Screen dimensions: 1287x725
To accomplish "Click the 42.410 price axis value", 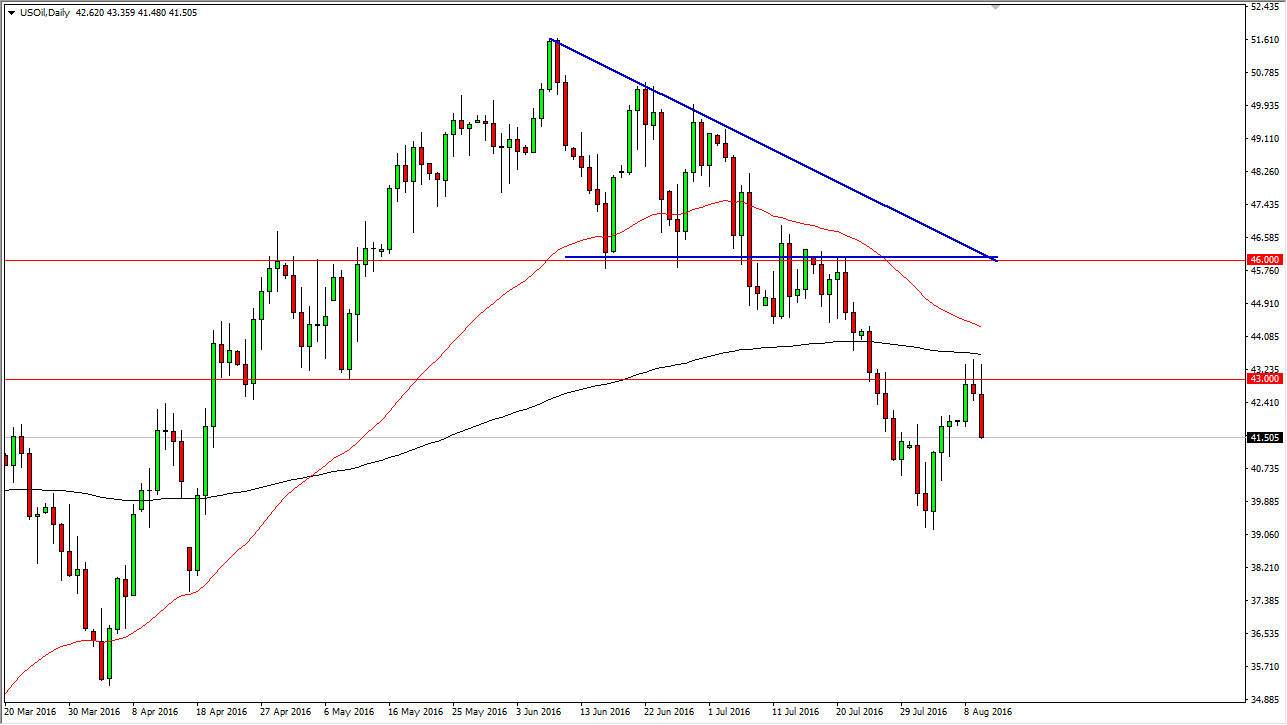I will click(1265, 402).
